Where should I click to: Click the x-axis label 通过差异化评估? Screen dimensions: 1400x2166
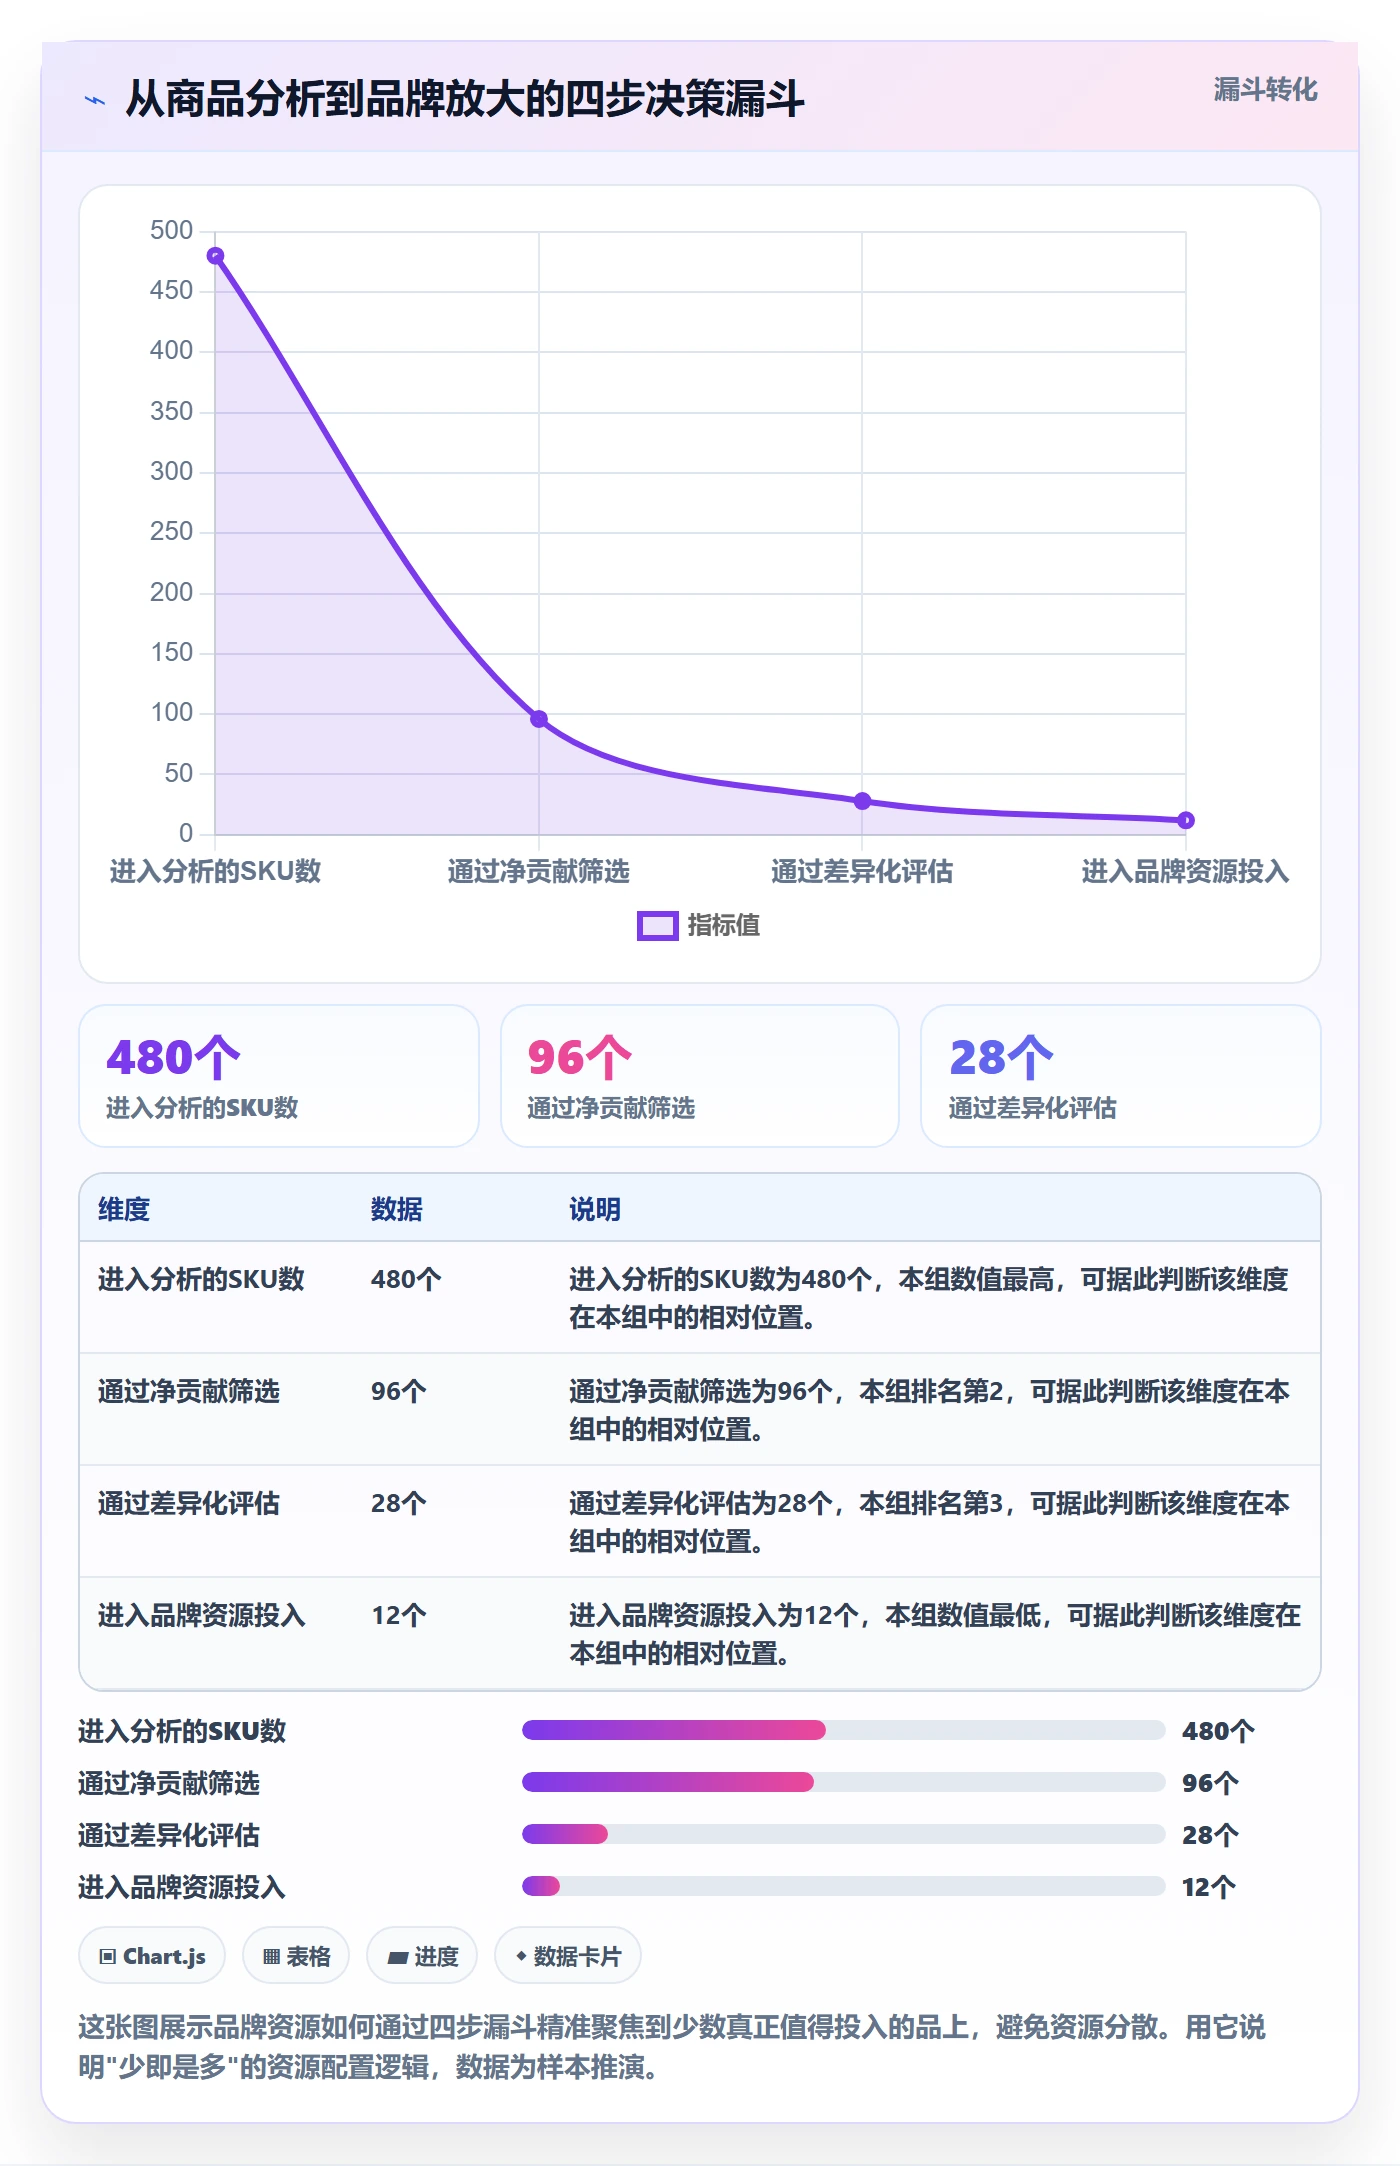pos(862,871)
